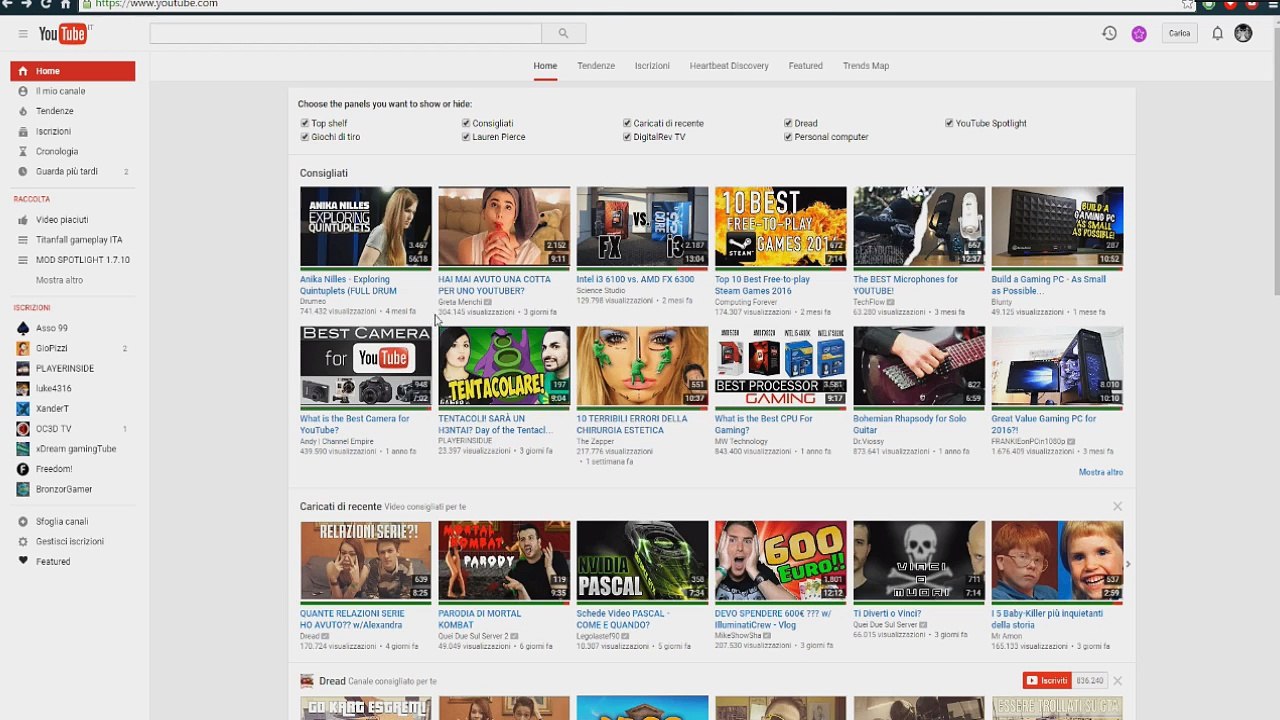The image size is (1280, 720).
Task: Show next videos in Caricati di recente
Action: pyautogui.click(x=1128, y=564)
